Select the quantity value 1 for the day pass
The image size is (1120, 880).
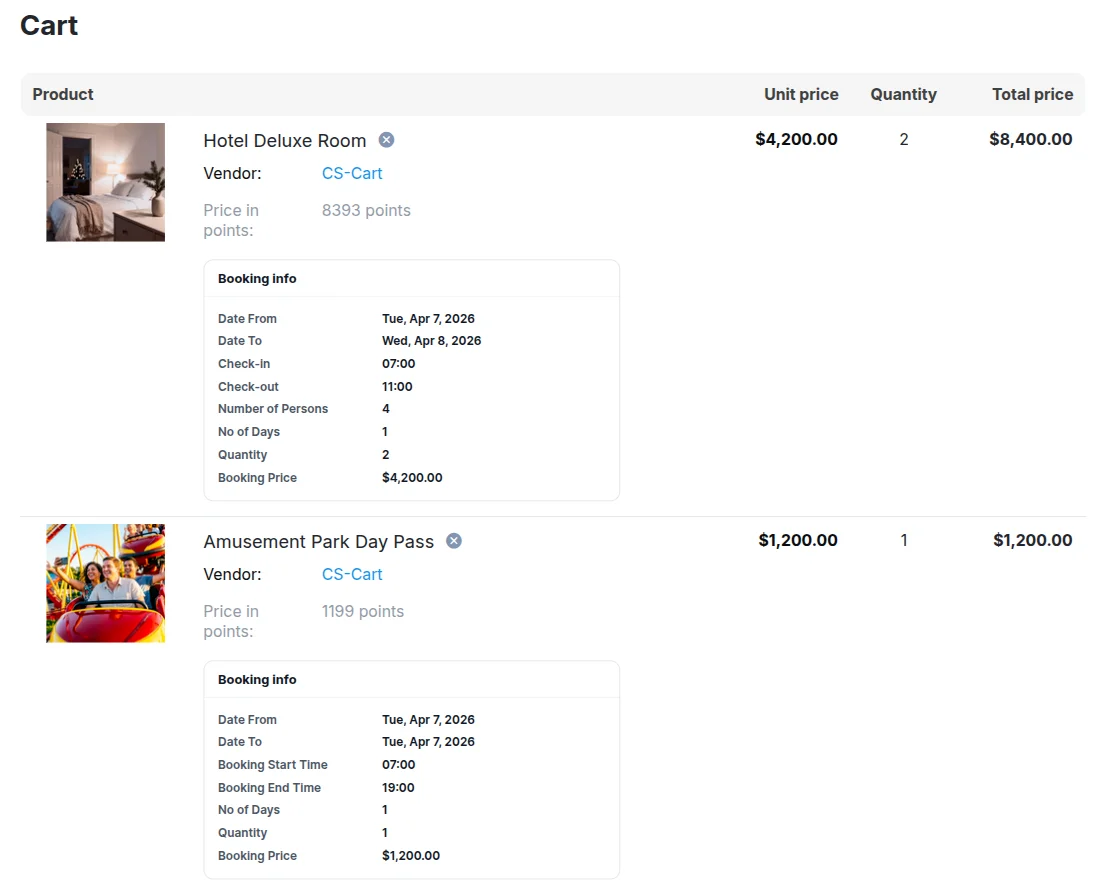904,540
